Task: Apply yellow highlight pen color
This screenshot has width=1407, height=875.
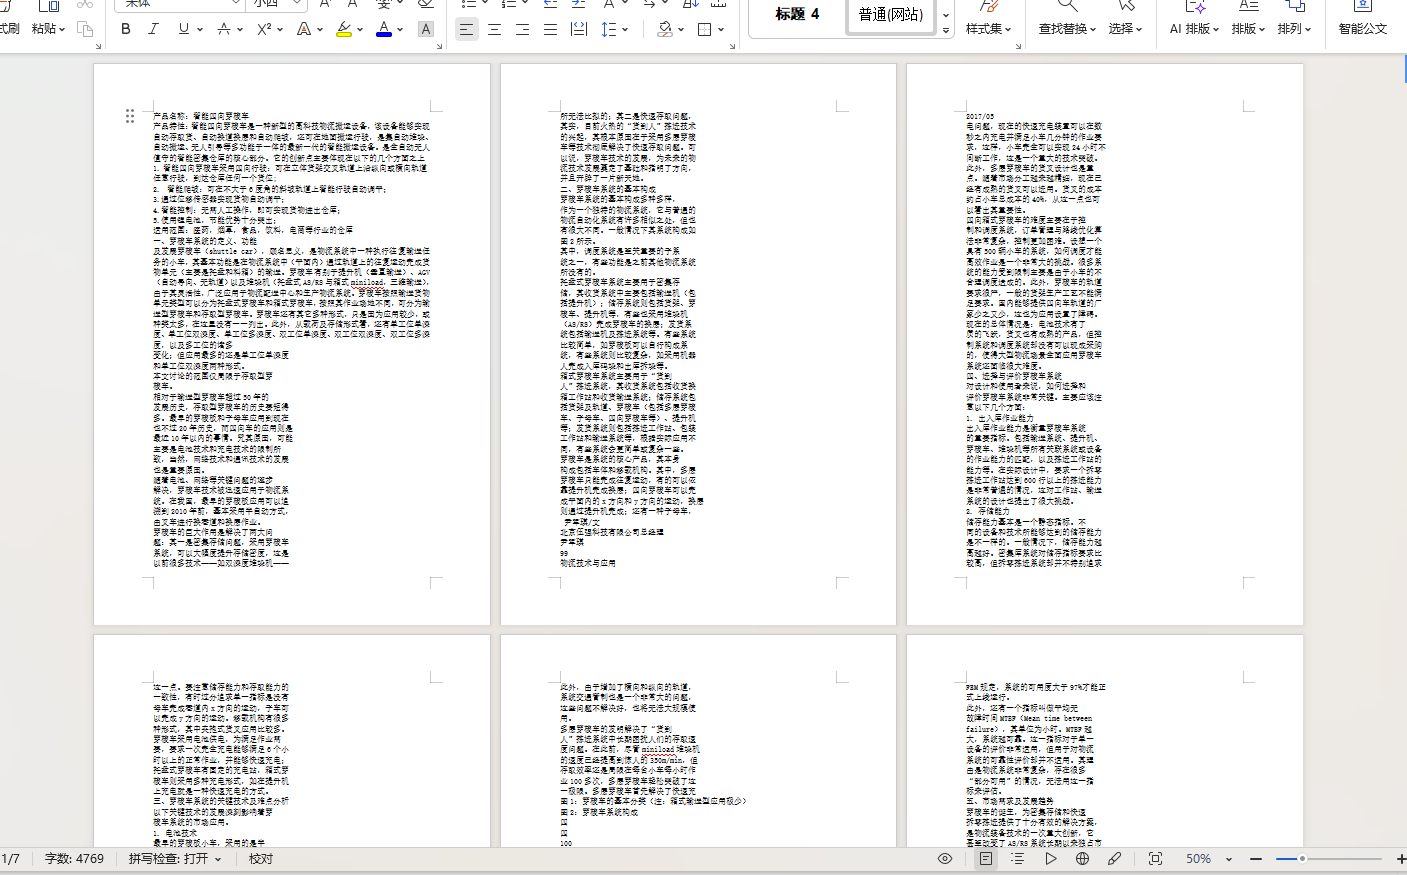Action: 344,29
